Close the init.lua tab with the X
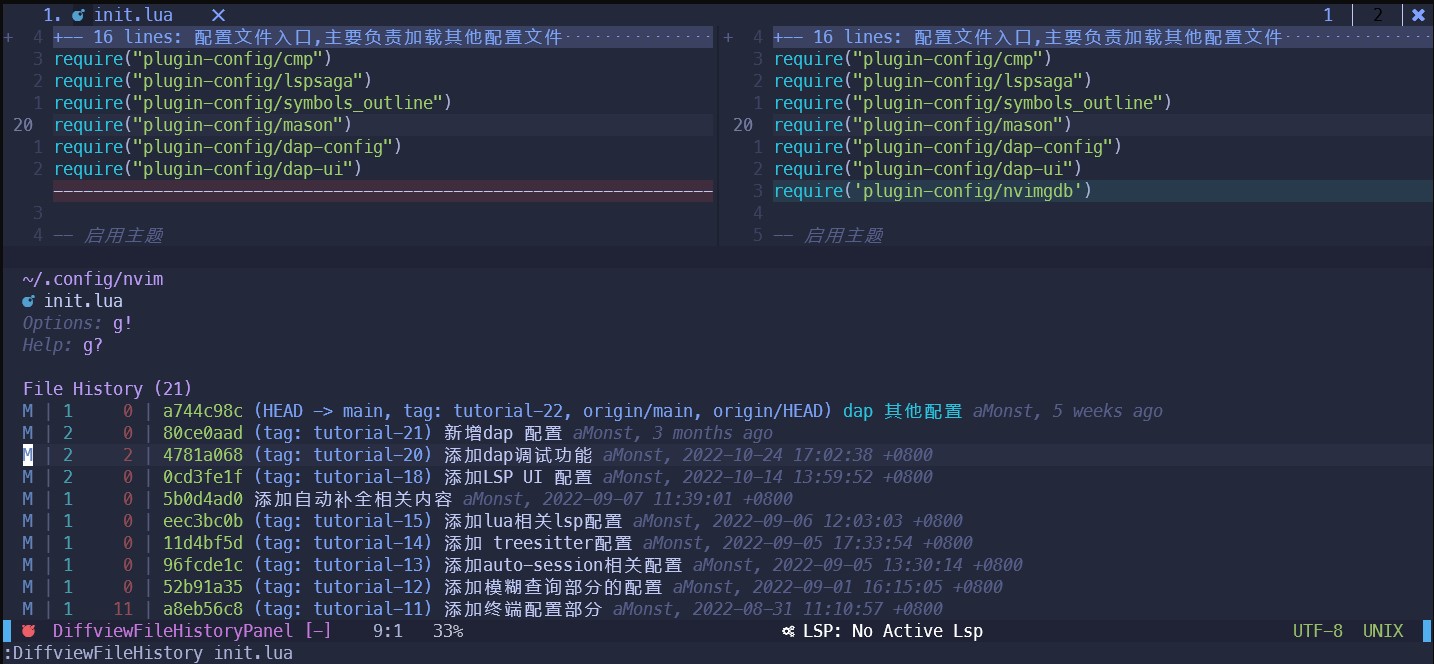The image size is (1434, 664). (218, 15)
